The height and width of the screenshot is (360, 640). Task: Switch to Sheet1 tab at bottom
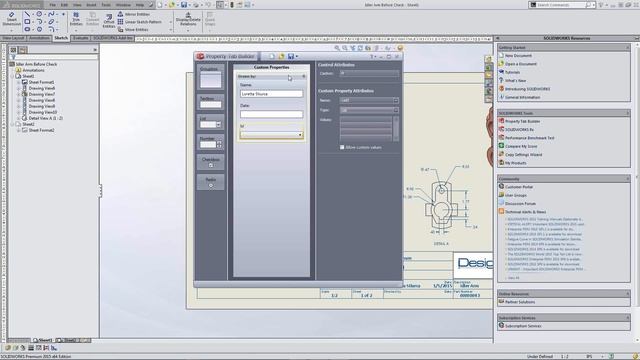(x=43, y=340)
